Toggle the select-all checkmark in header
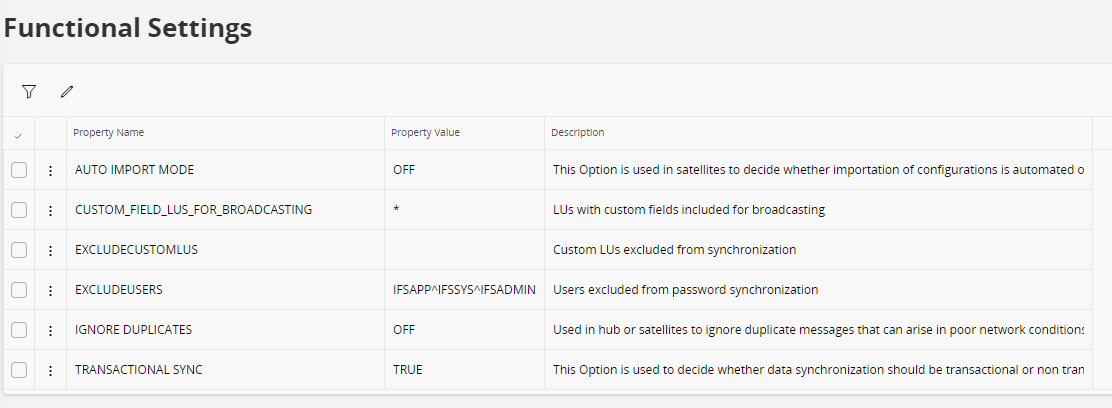The height and width of the screenshot is (408, 1112). [x=18, y=134]
